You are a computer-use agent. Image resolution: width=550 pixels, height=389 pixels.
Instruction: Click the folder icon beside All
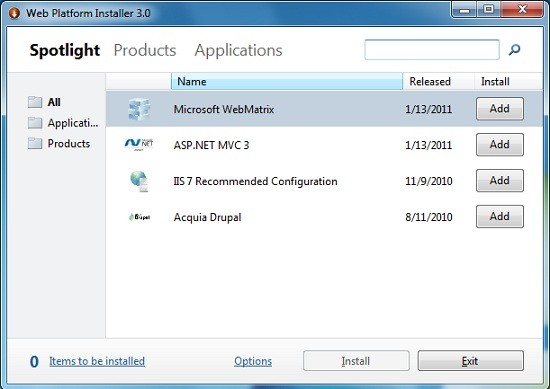point(35,102)
